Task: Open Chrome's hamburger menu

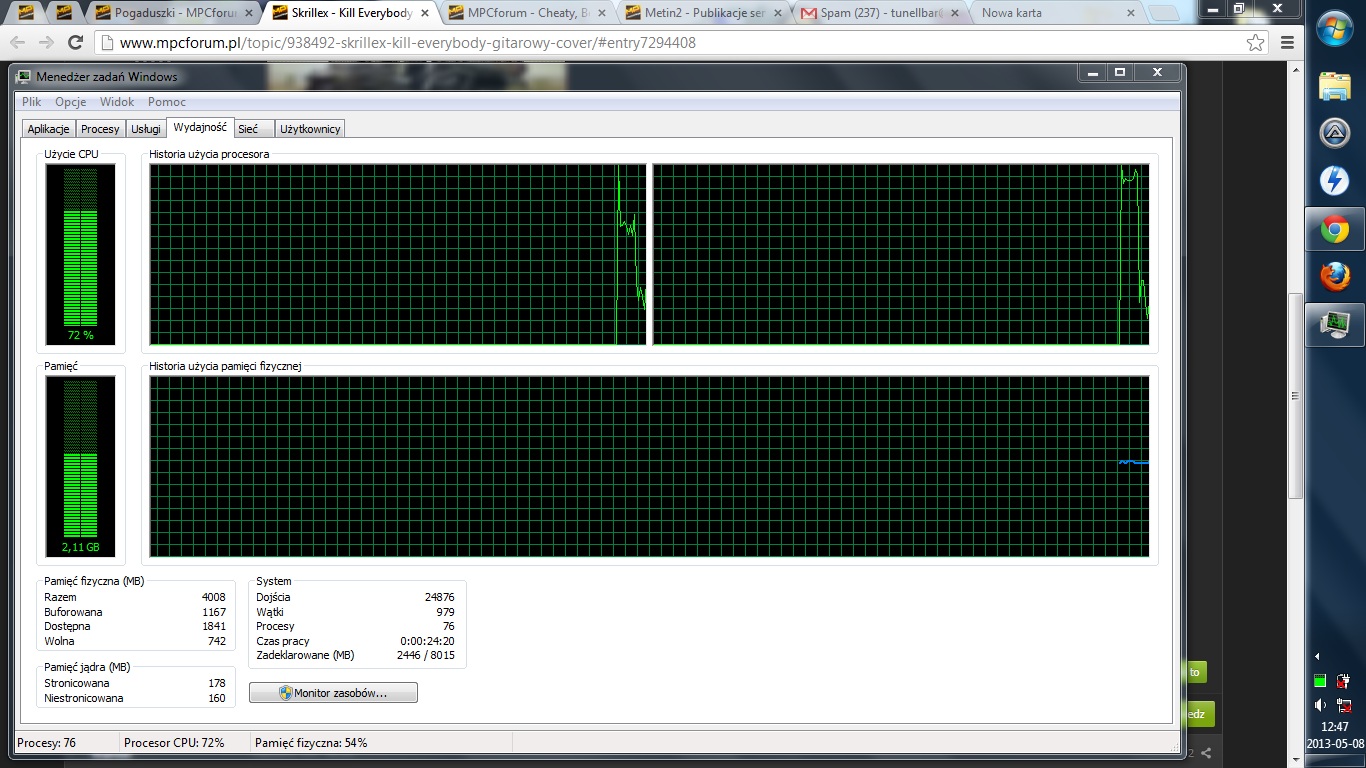Action: click(x=1287, y=43)
